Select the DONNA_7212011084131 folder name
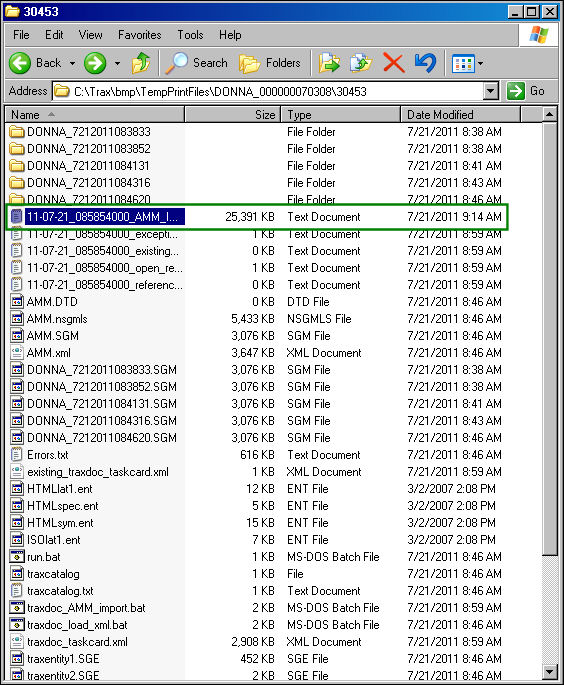Image resolution: width=564 pixels, height=685 pixels. (88, 166)
